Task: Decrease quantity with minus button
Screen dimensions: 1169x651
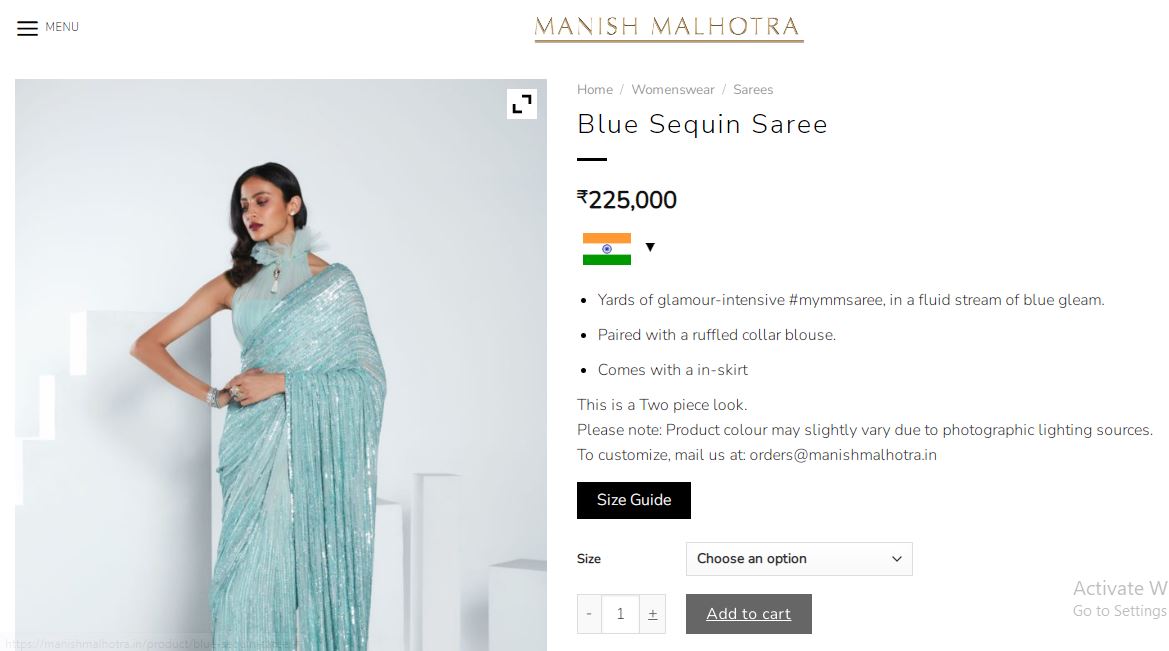Action: coord(589,614)
